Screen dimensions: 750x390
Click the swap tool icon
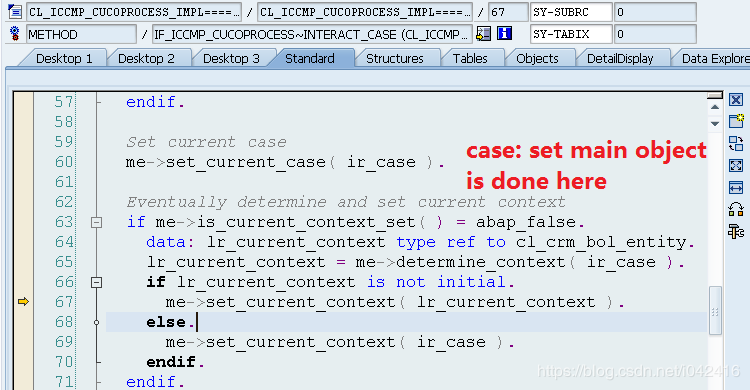tap(736, 143)
